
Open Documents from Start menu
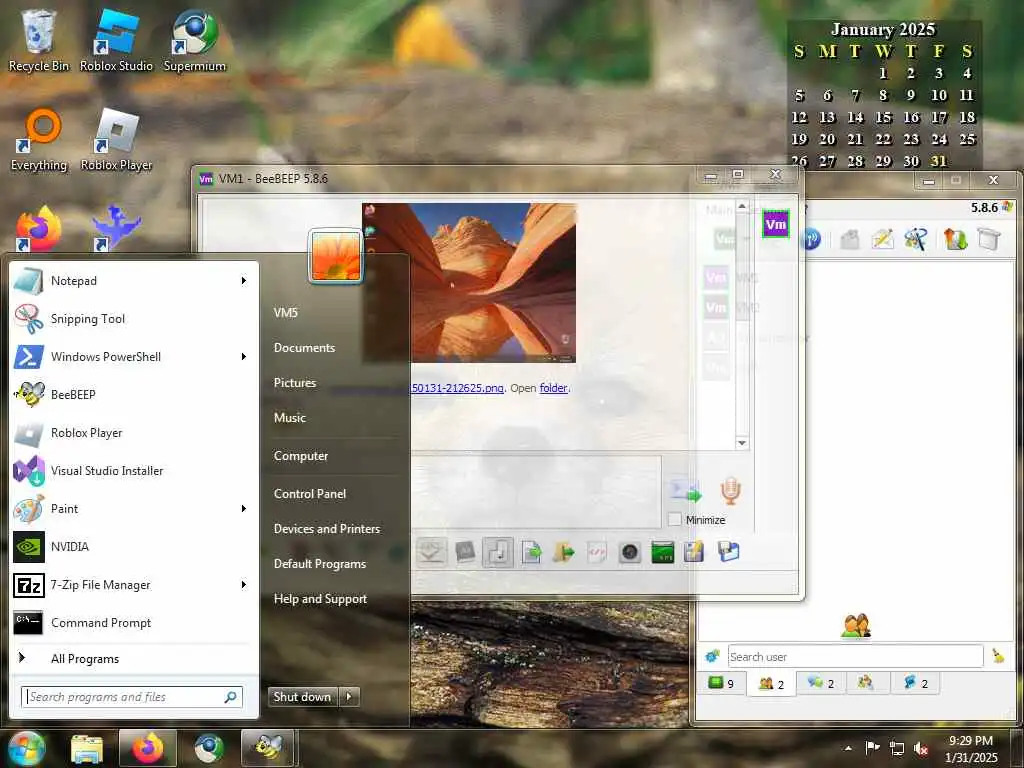(x=304, y=348)
